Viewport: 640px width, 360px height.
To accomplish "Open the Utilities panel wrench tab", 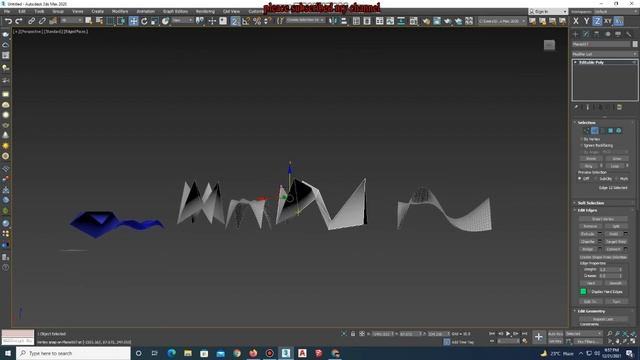I will (x=629, y=34).
